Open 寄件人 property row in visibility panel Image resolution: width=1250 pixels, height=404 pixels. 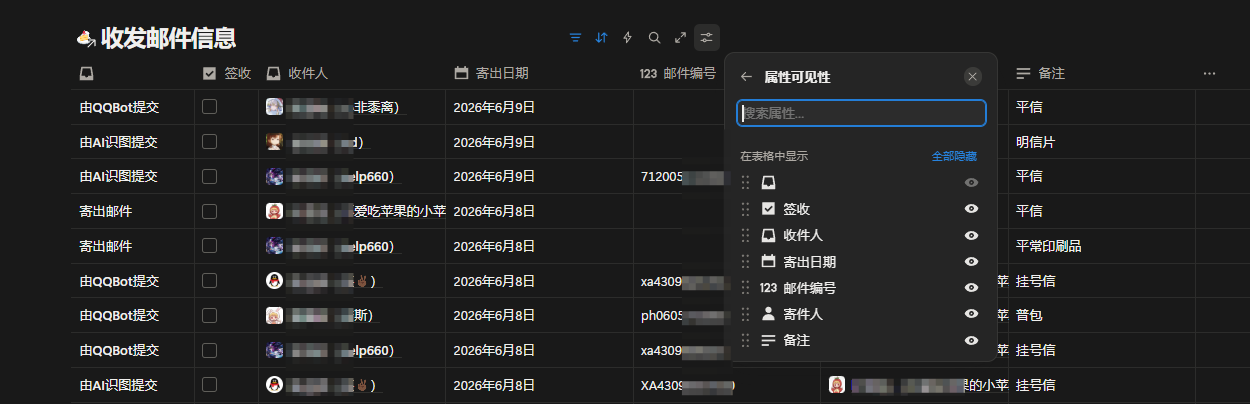pos(860,314)
